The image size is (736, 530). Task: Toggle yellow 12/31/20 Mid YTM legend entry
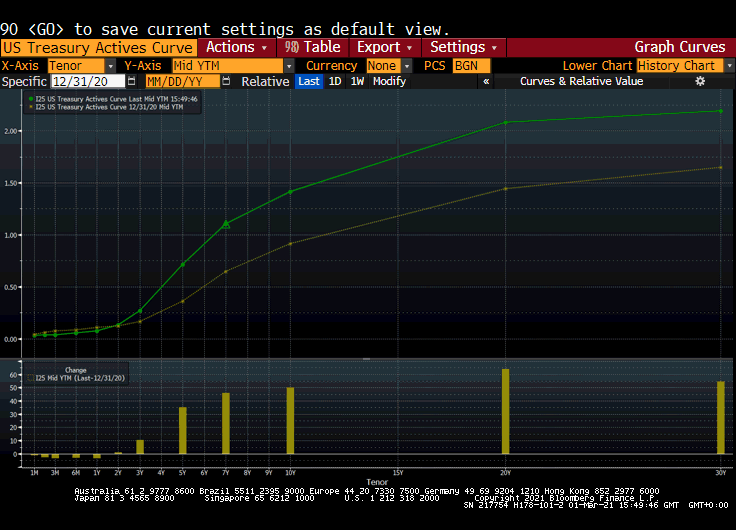click(107, 107)
